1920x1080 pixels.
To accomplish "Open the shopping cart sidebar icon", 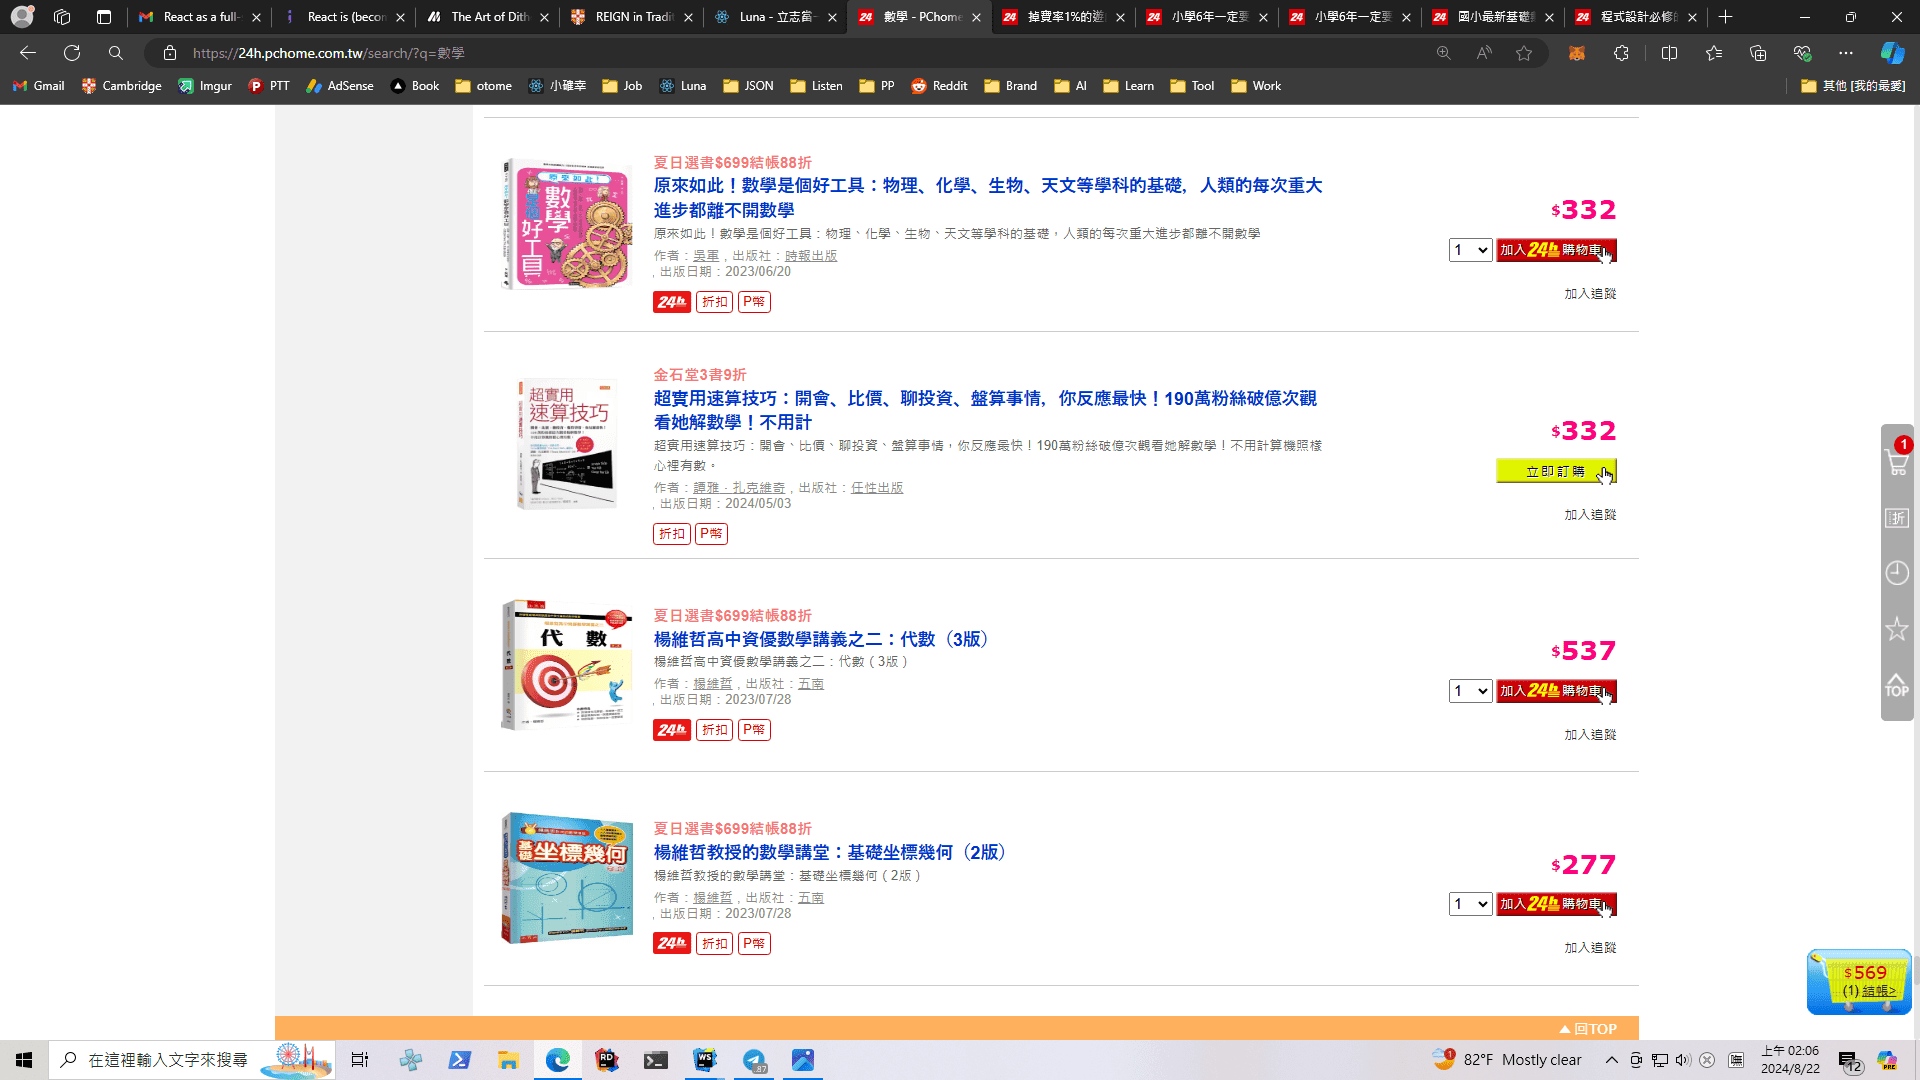I will pyautogui.click(x=1896, y=462).
